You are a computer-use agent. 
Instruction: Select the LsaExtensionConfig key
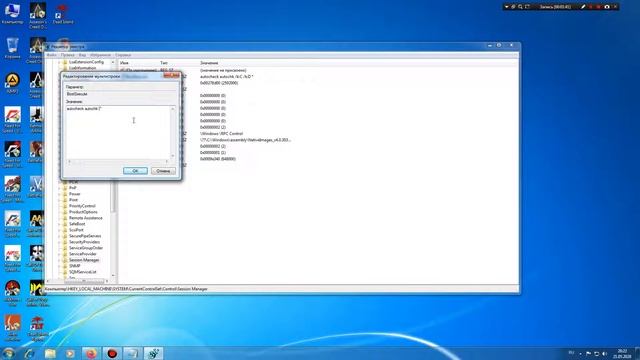click(x=86, y=62)
